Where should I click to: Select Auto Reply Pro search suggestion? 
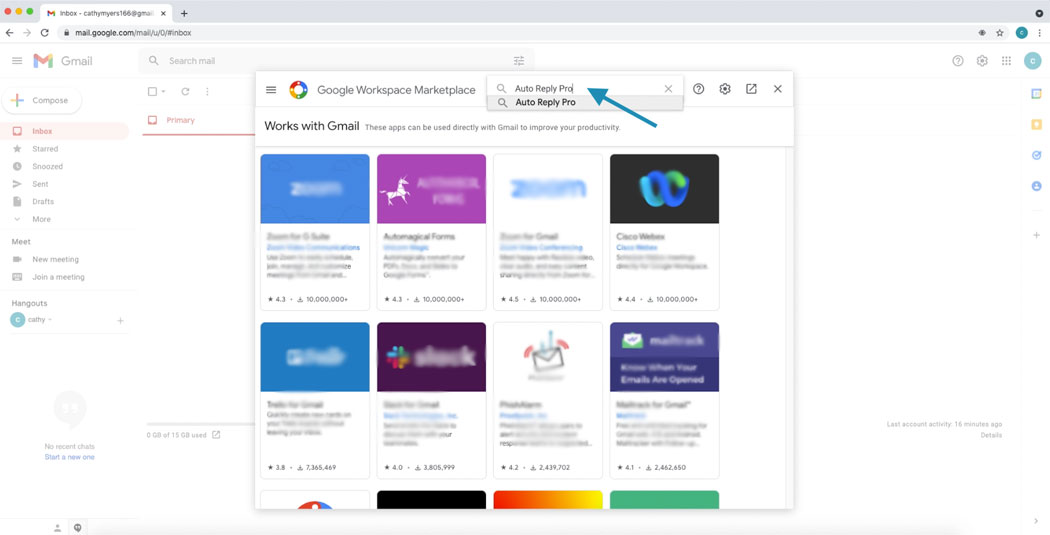585,102
